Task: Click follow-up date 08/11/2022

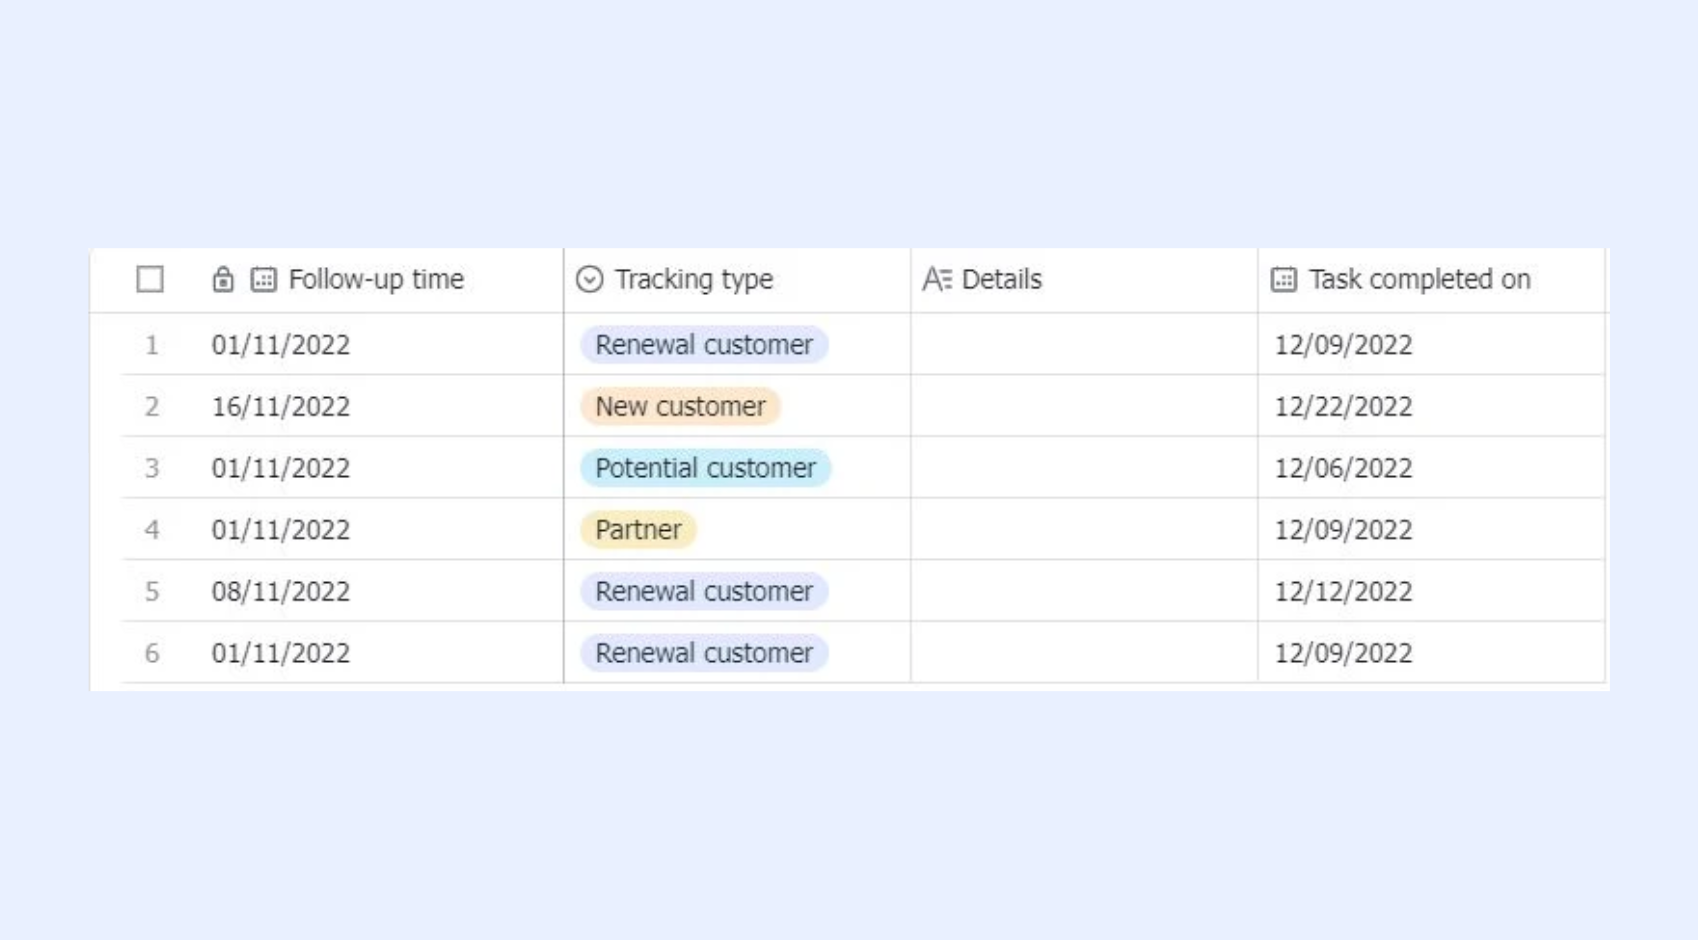Action: tap(281, 592)
